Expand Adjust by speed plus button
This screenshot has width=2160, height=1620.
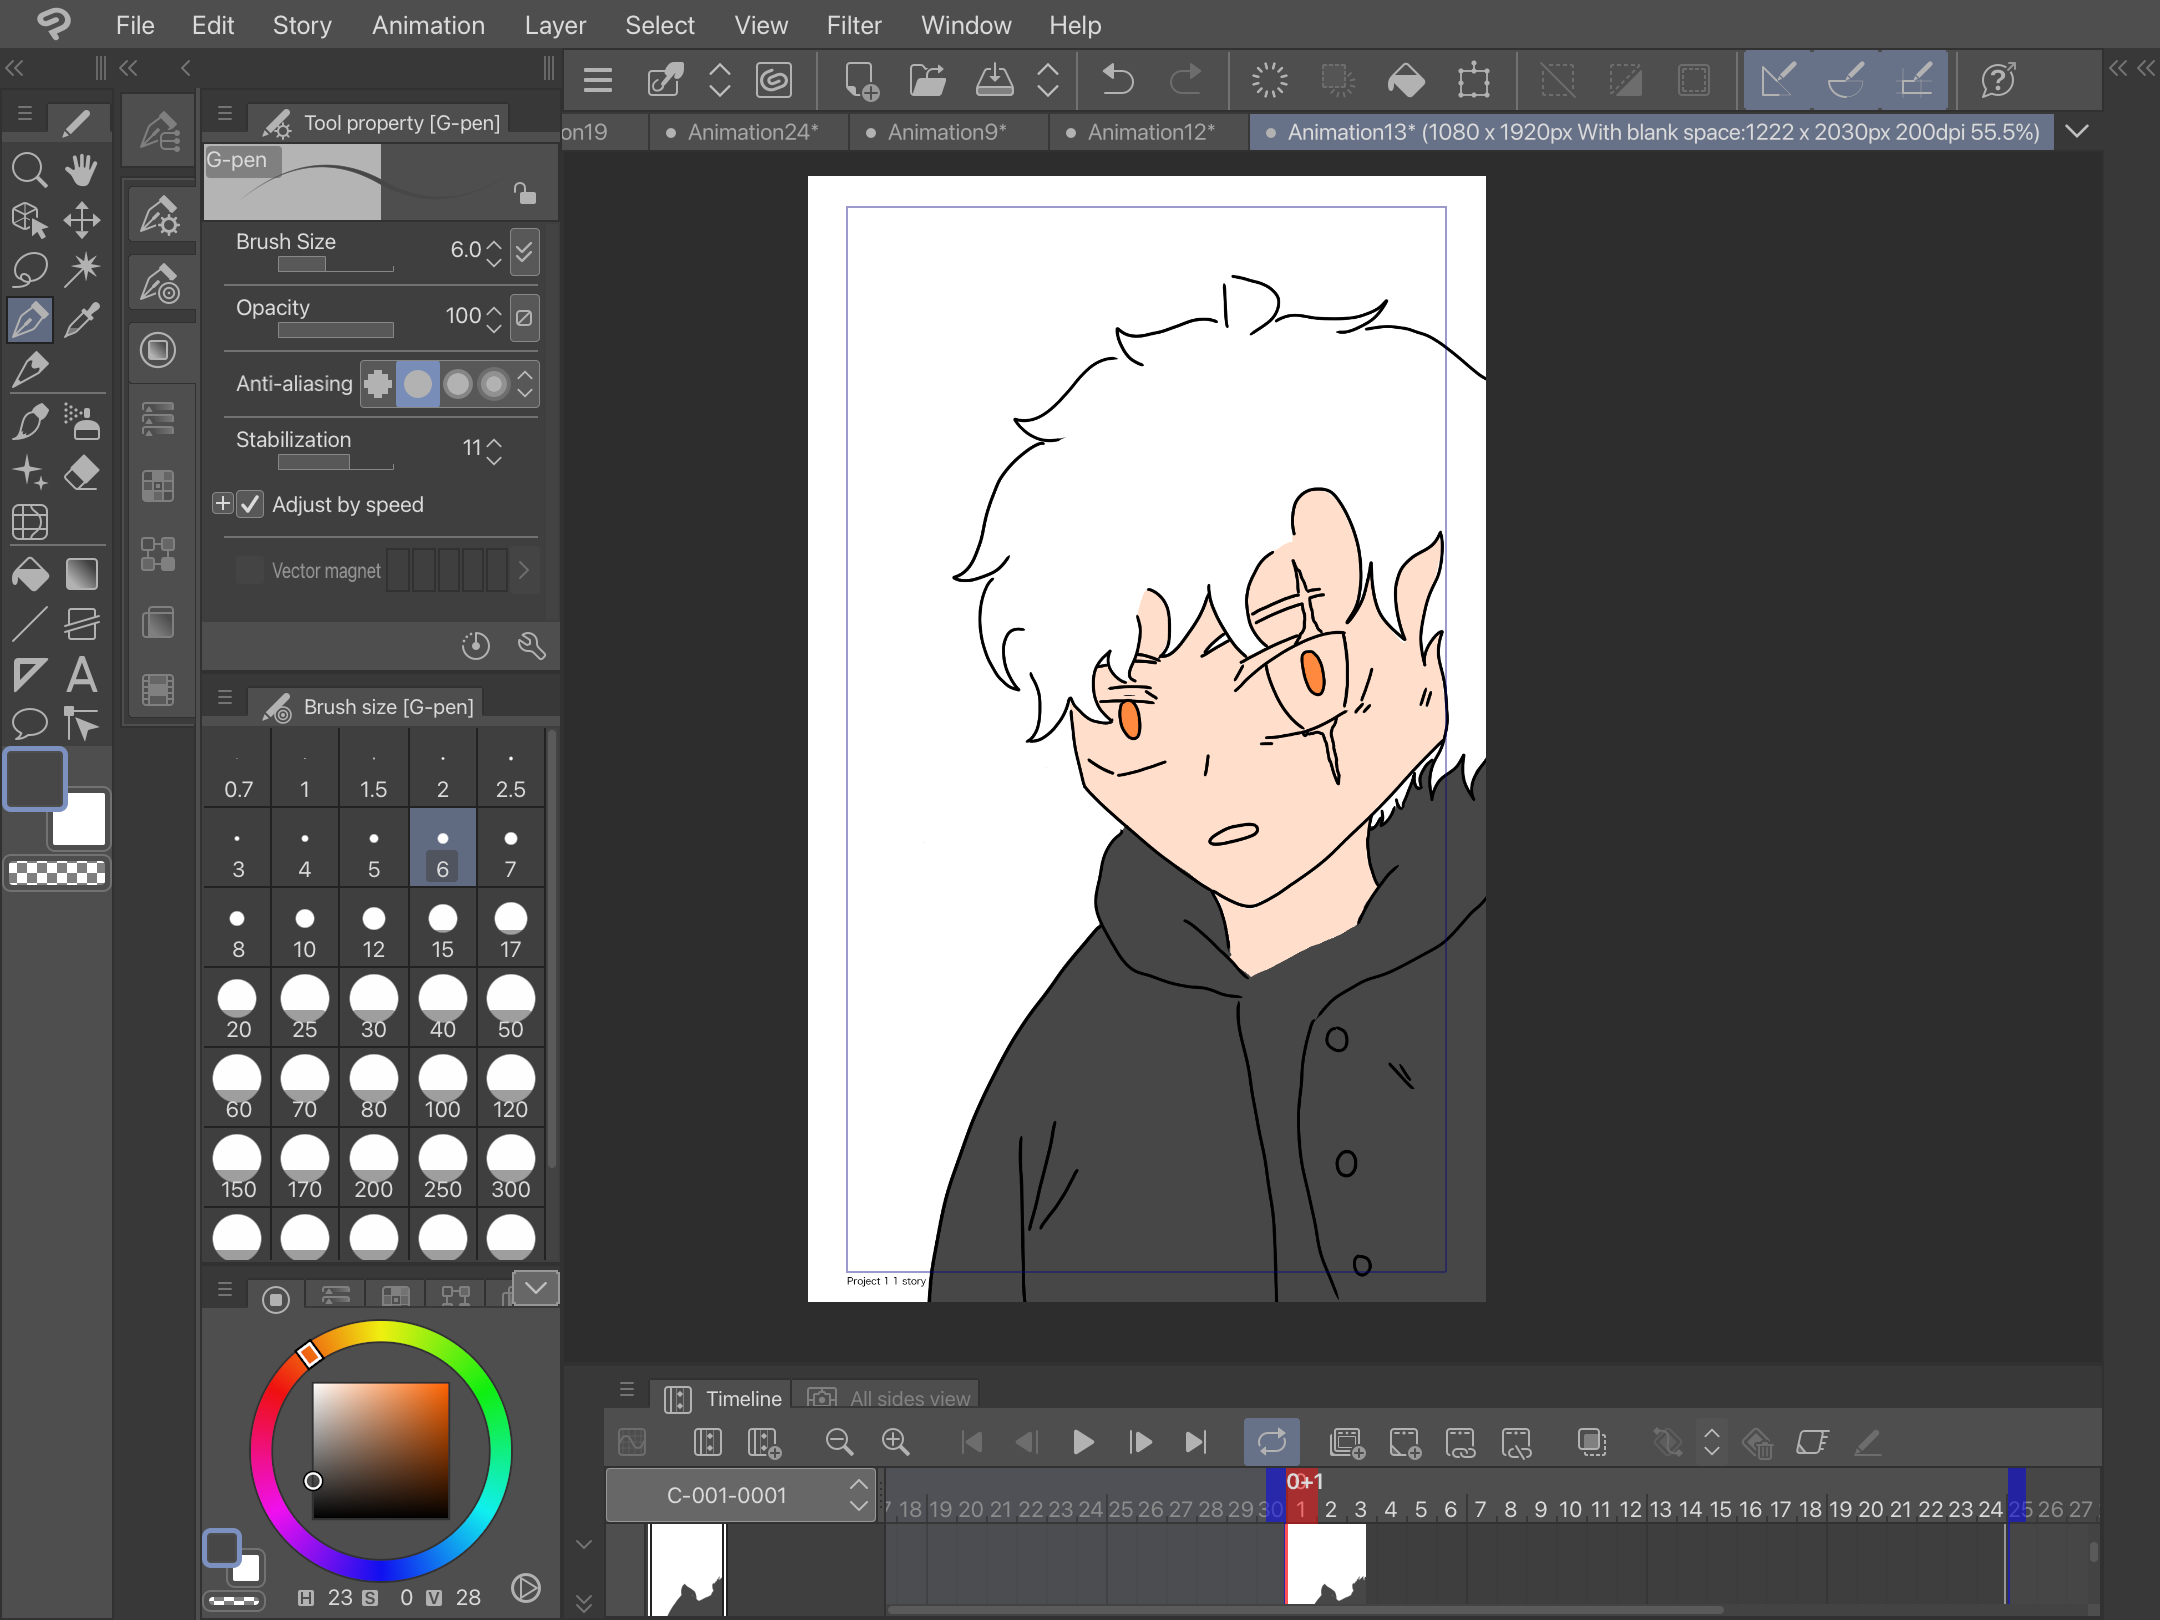pos(222,504)
